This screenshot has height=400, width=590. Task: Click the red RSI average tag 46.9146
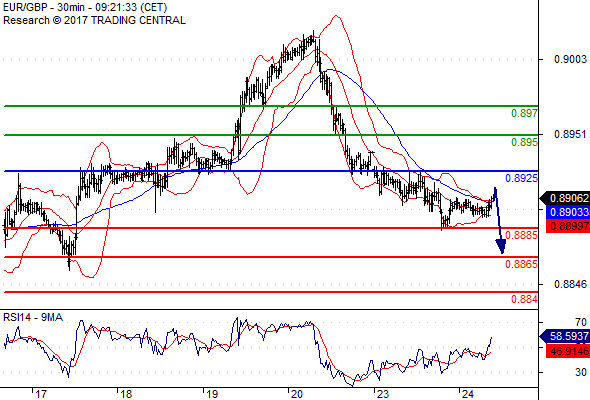click(x=567, y=351)
